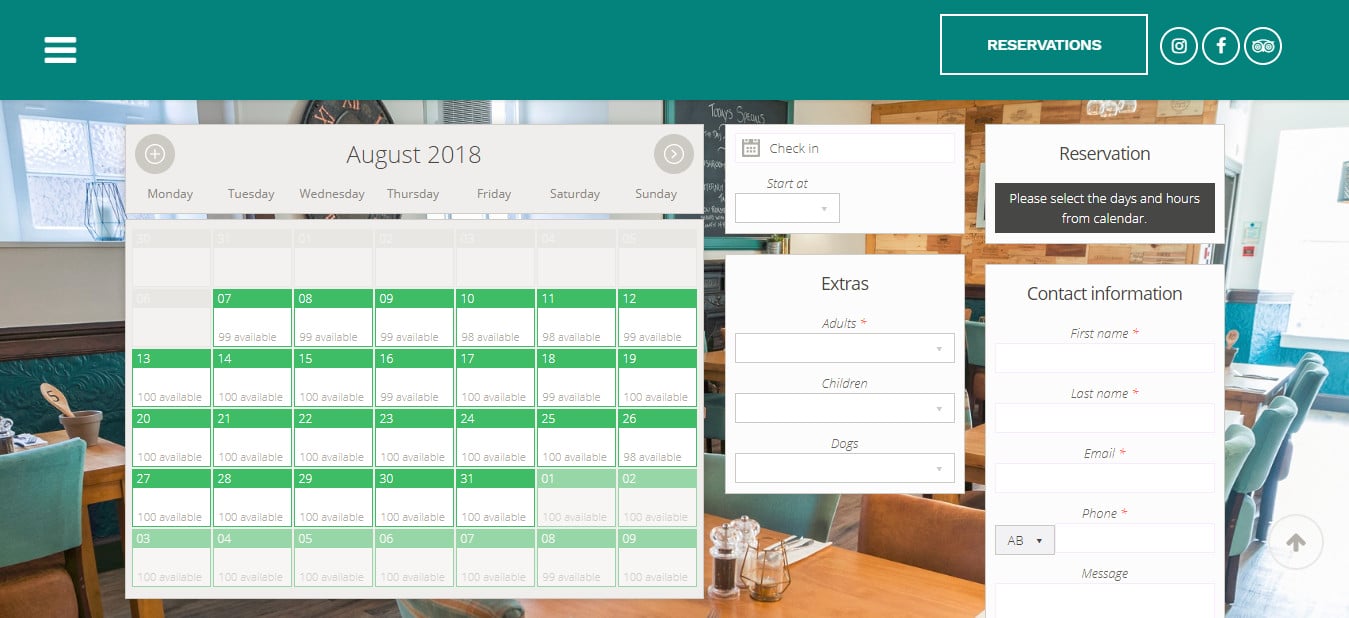
Task: Click the First name input field
Action: [1105, 358]
